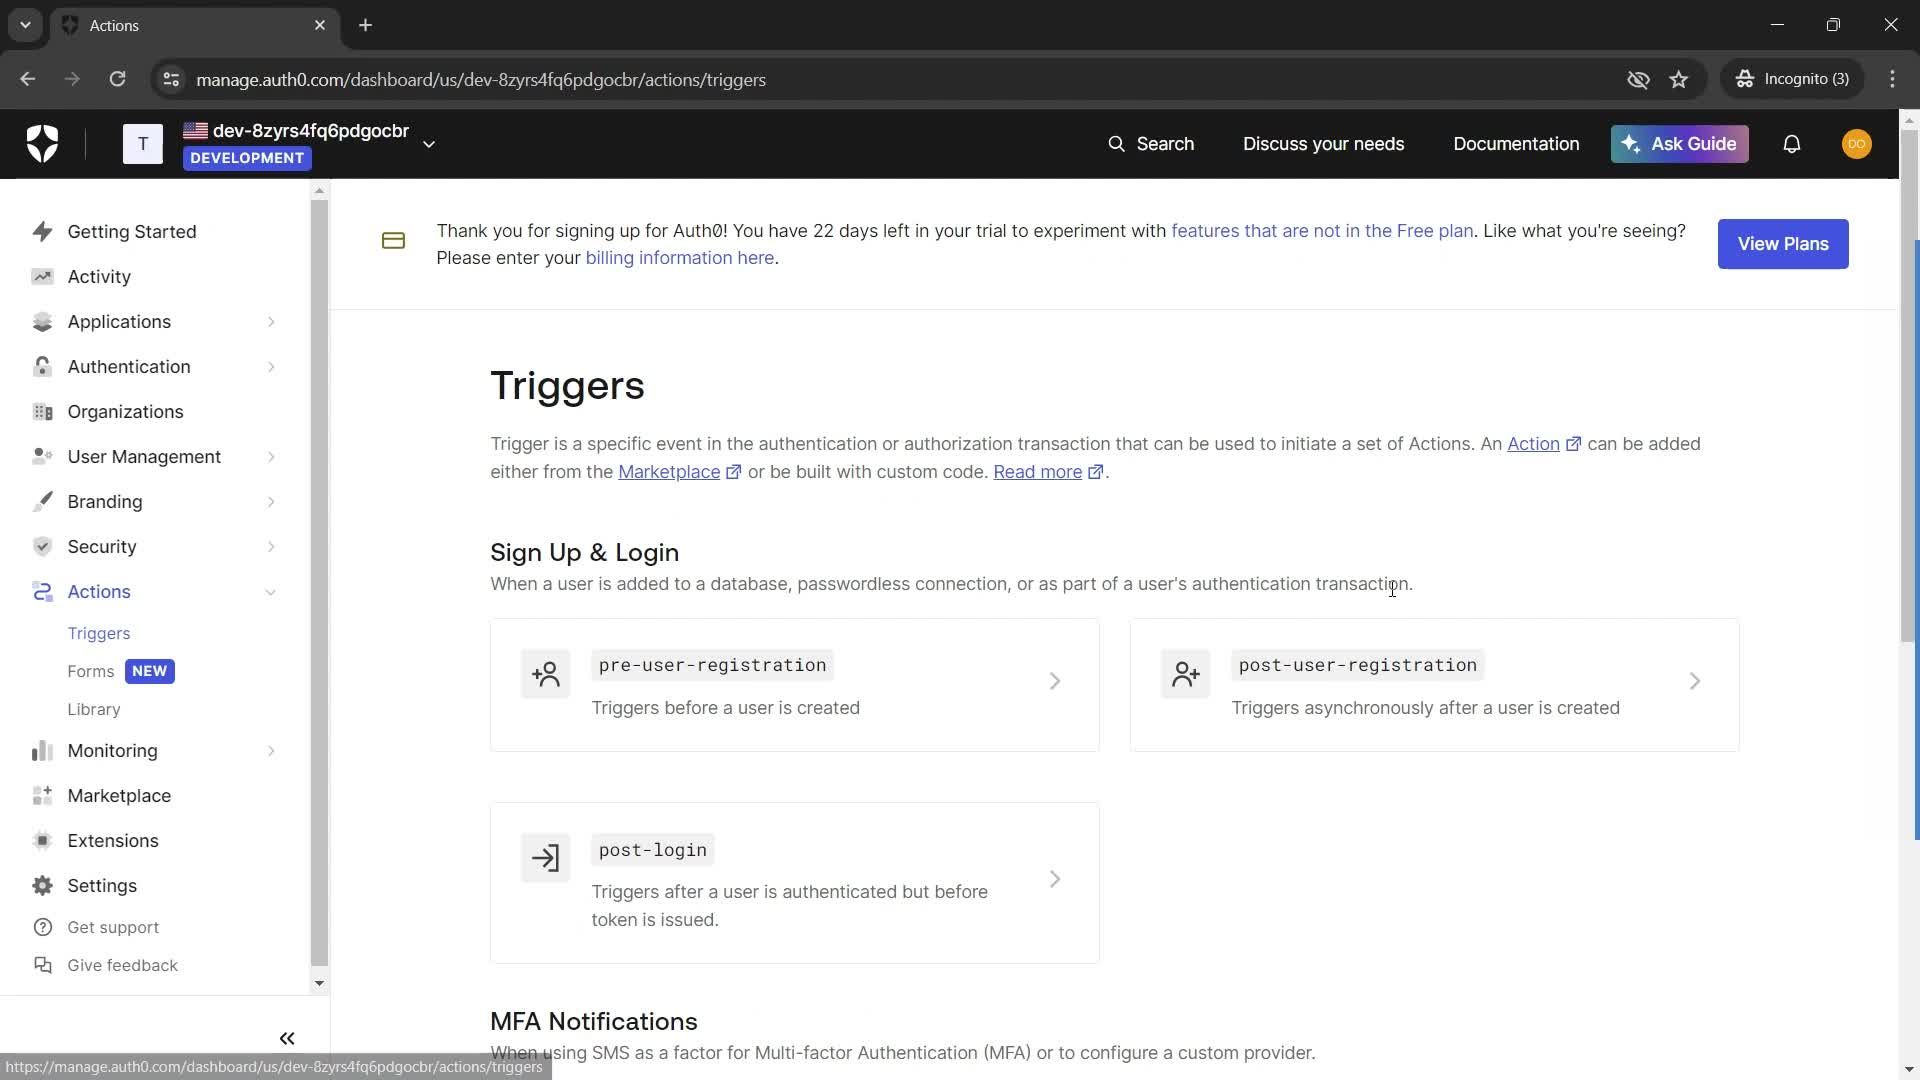Open the tenant avatar T tile

coord(143,144)
